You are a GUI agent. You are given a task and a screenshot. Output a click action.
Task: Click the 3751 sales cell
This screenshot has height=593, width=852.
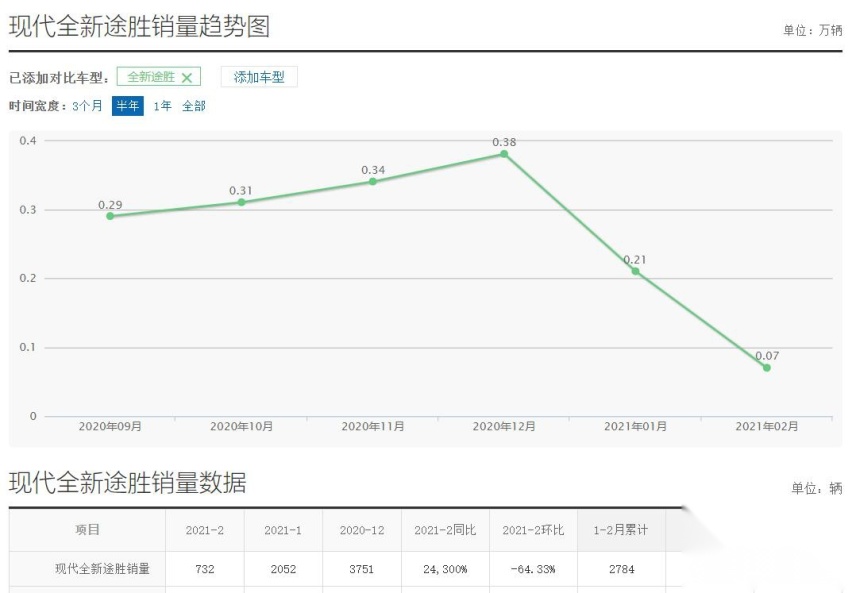(362, 570)
